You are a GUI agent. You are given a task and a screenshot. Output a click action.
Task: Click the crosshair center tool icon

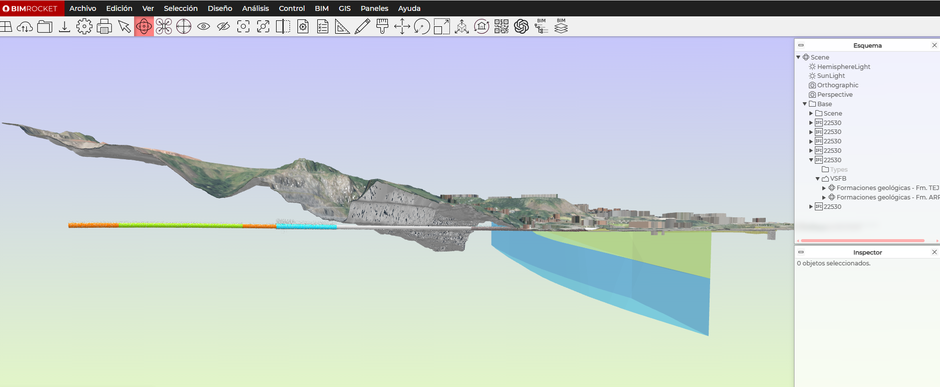tap(183, 26)
